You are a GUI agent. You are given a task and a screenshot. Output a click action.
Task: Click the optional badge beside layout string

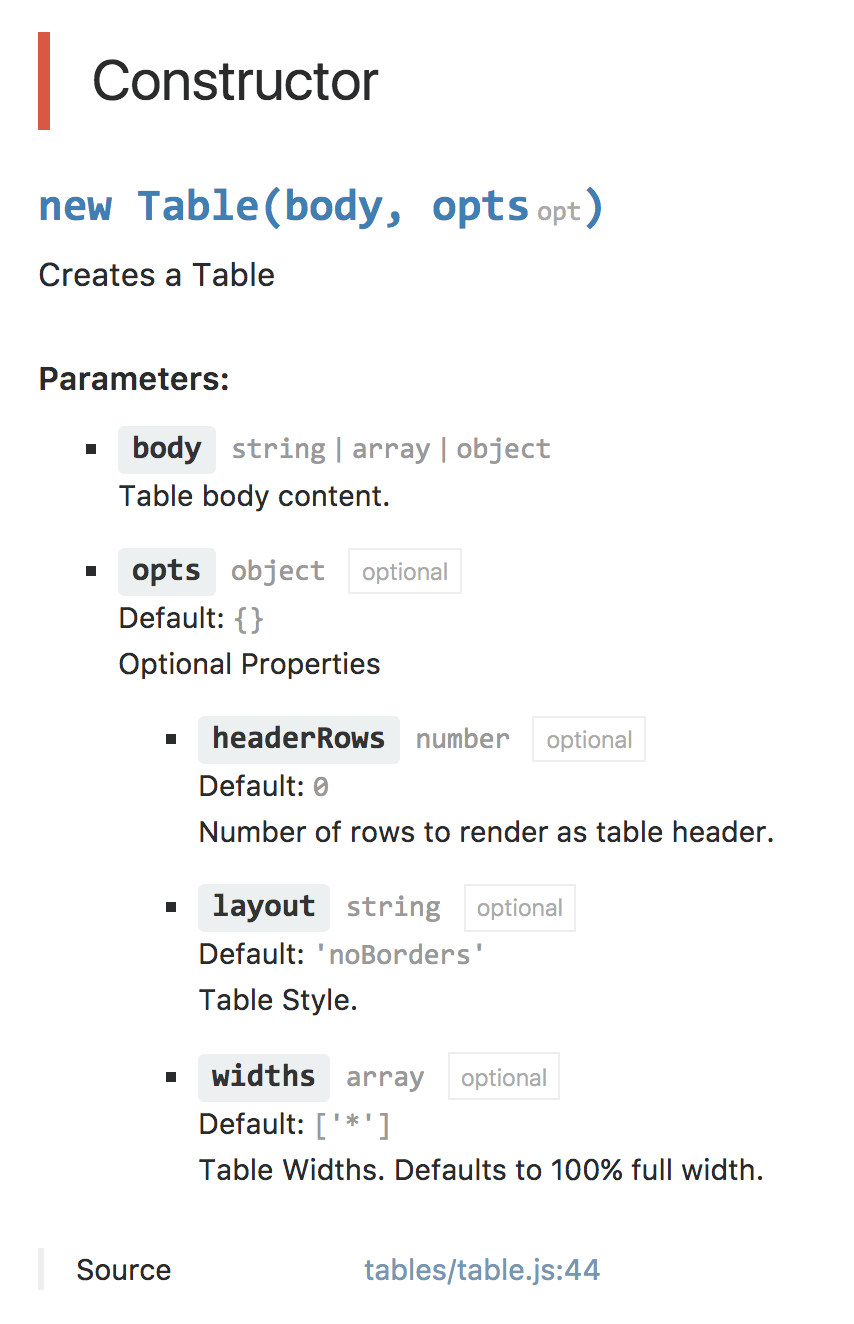(520, 908)
